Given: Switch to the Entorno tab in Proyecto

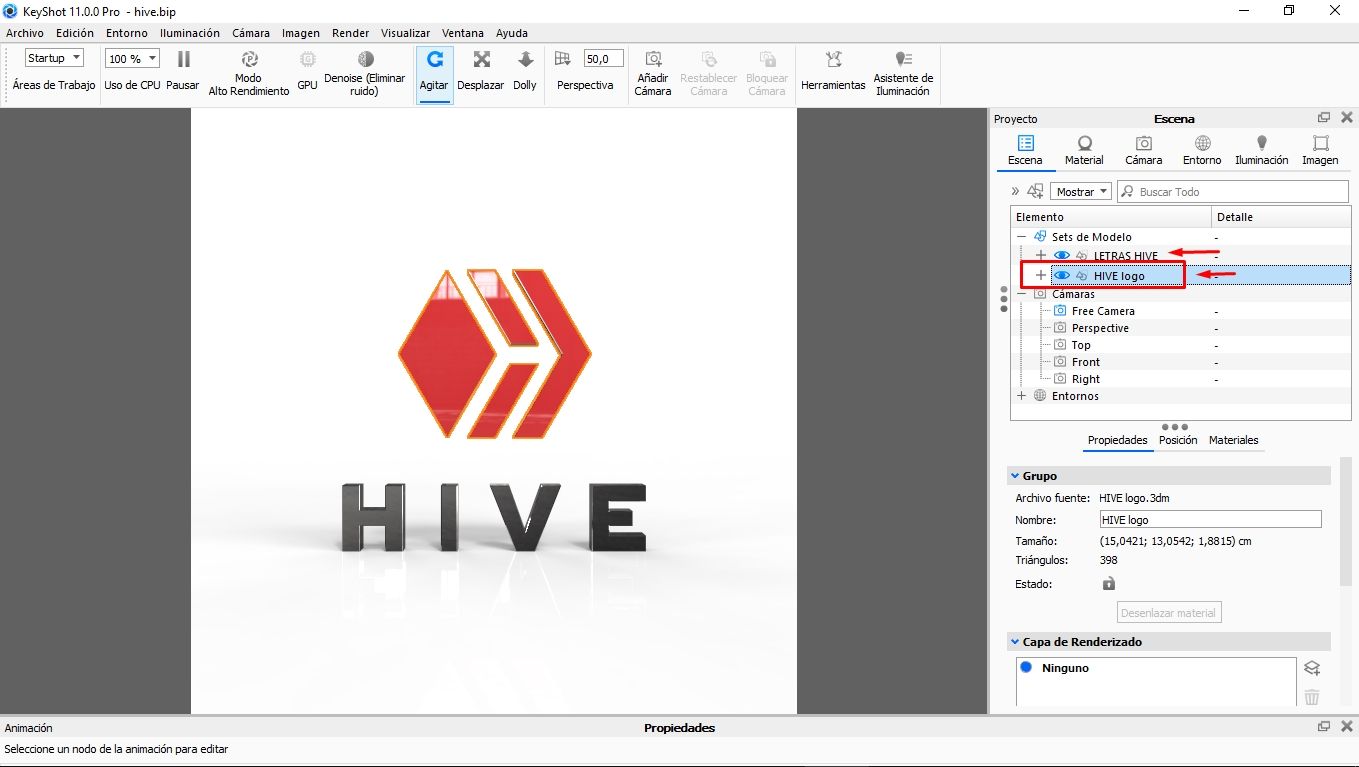Looking at the screenshot, I should pos(1202,150).
